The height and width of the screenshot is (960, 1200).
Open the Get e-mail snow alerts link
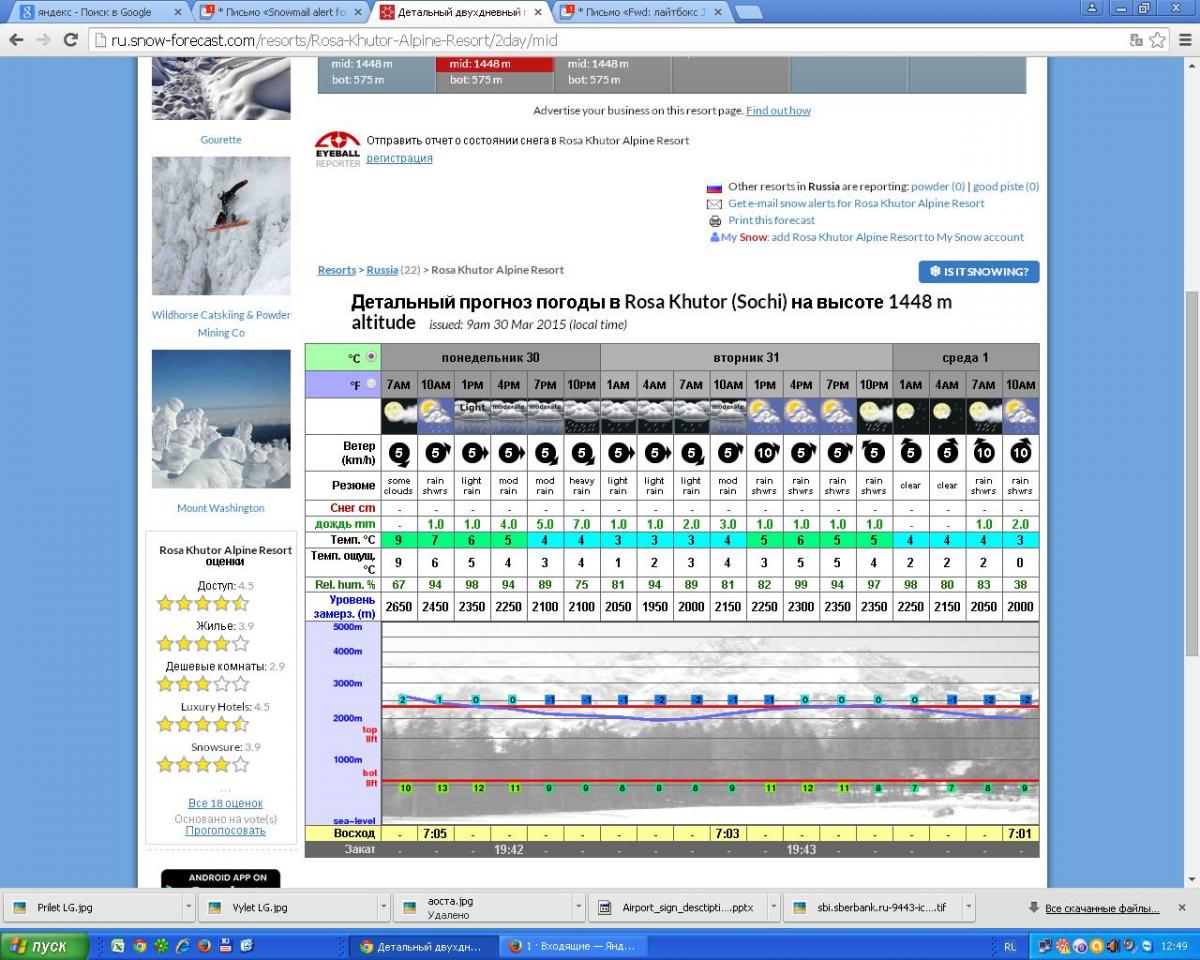tap(856, 204)
